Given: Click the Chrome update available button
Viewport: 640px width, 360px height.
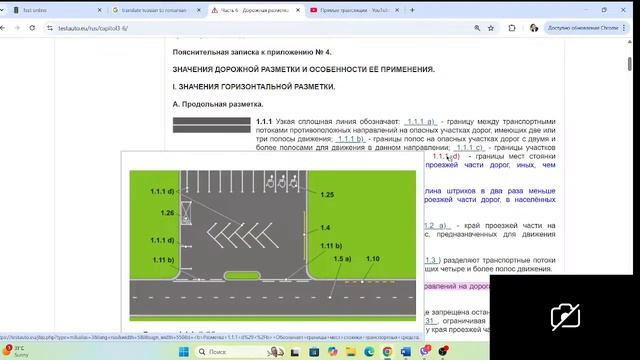Looking at the screenshot, I should point(582,28).
